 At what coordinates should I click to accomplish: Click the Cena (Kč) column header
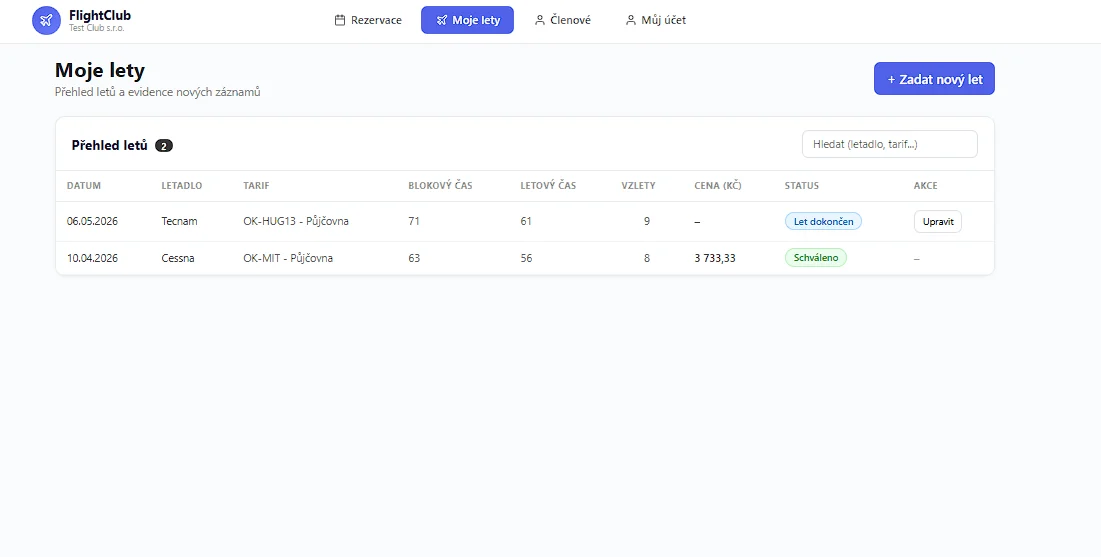coord(718,186)
